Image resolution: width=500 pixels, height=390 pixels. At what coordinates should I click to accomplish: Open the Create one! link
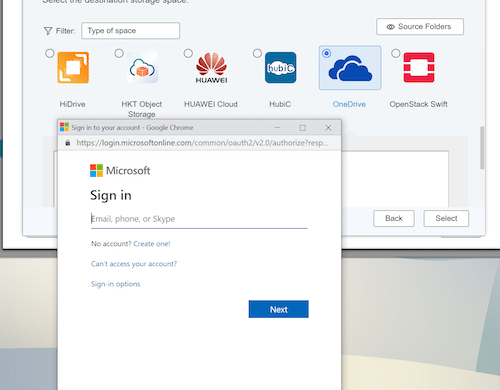(152, 244)
